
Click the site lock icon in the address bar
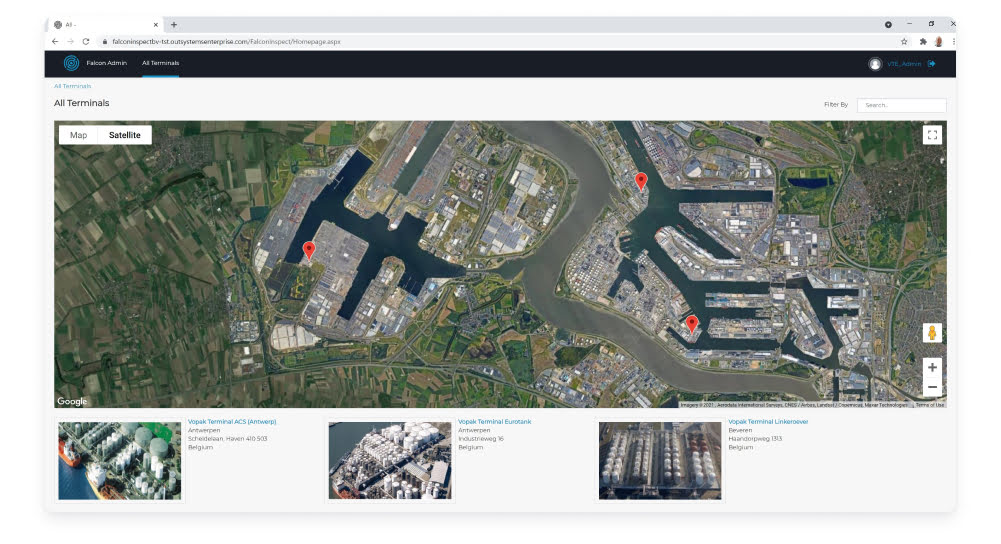105,42
